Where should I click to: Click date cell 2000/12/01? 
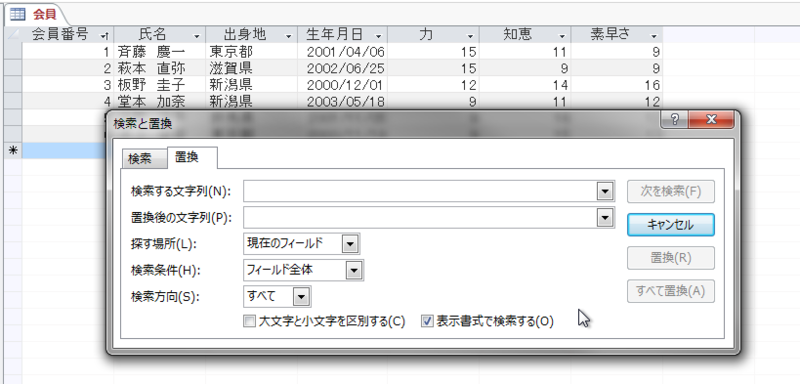click(342, 85)
